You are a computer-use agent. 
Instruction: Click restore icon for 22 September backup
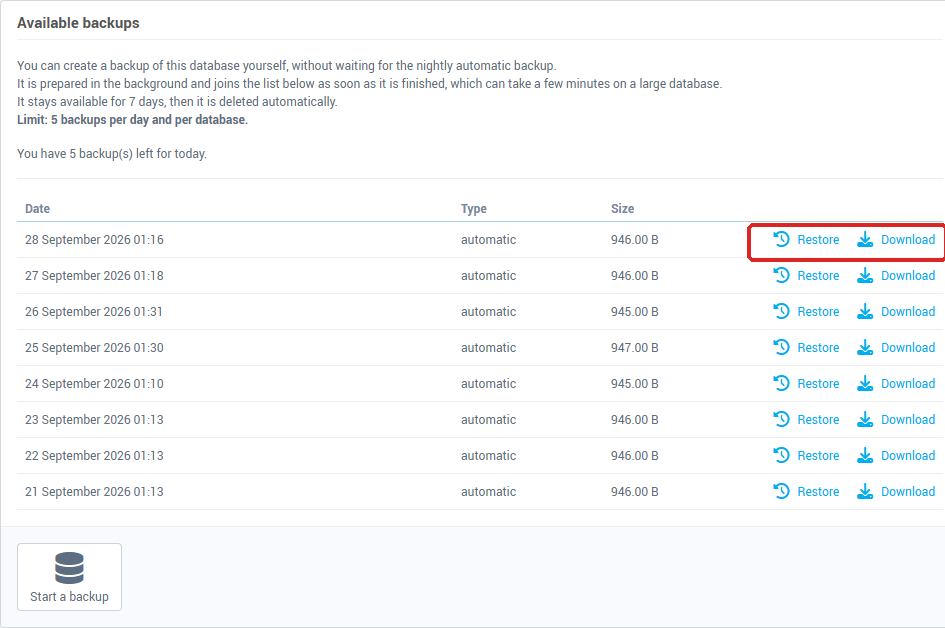point(782,456)
